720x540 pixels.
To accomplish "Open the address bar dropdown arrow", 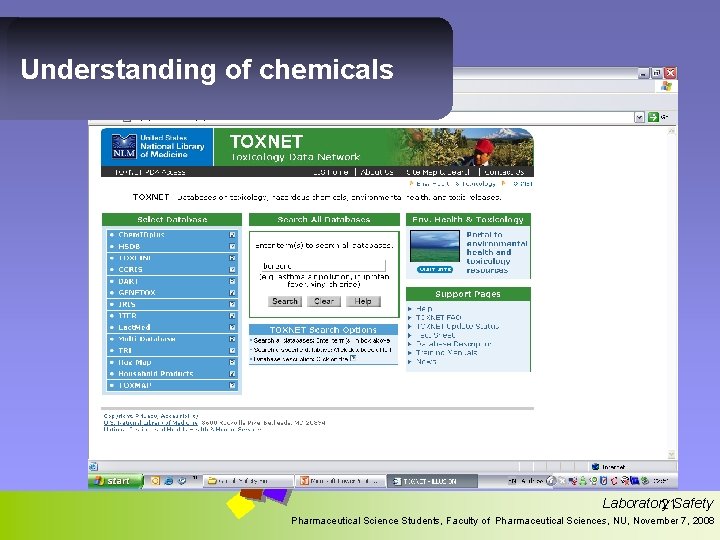I will [639, 117].
